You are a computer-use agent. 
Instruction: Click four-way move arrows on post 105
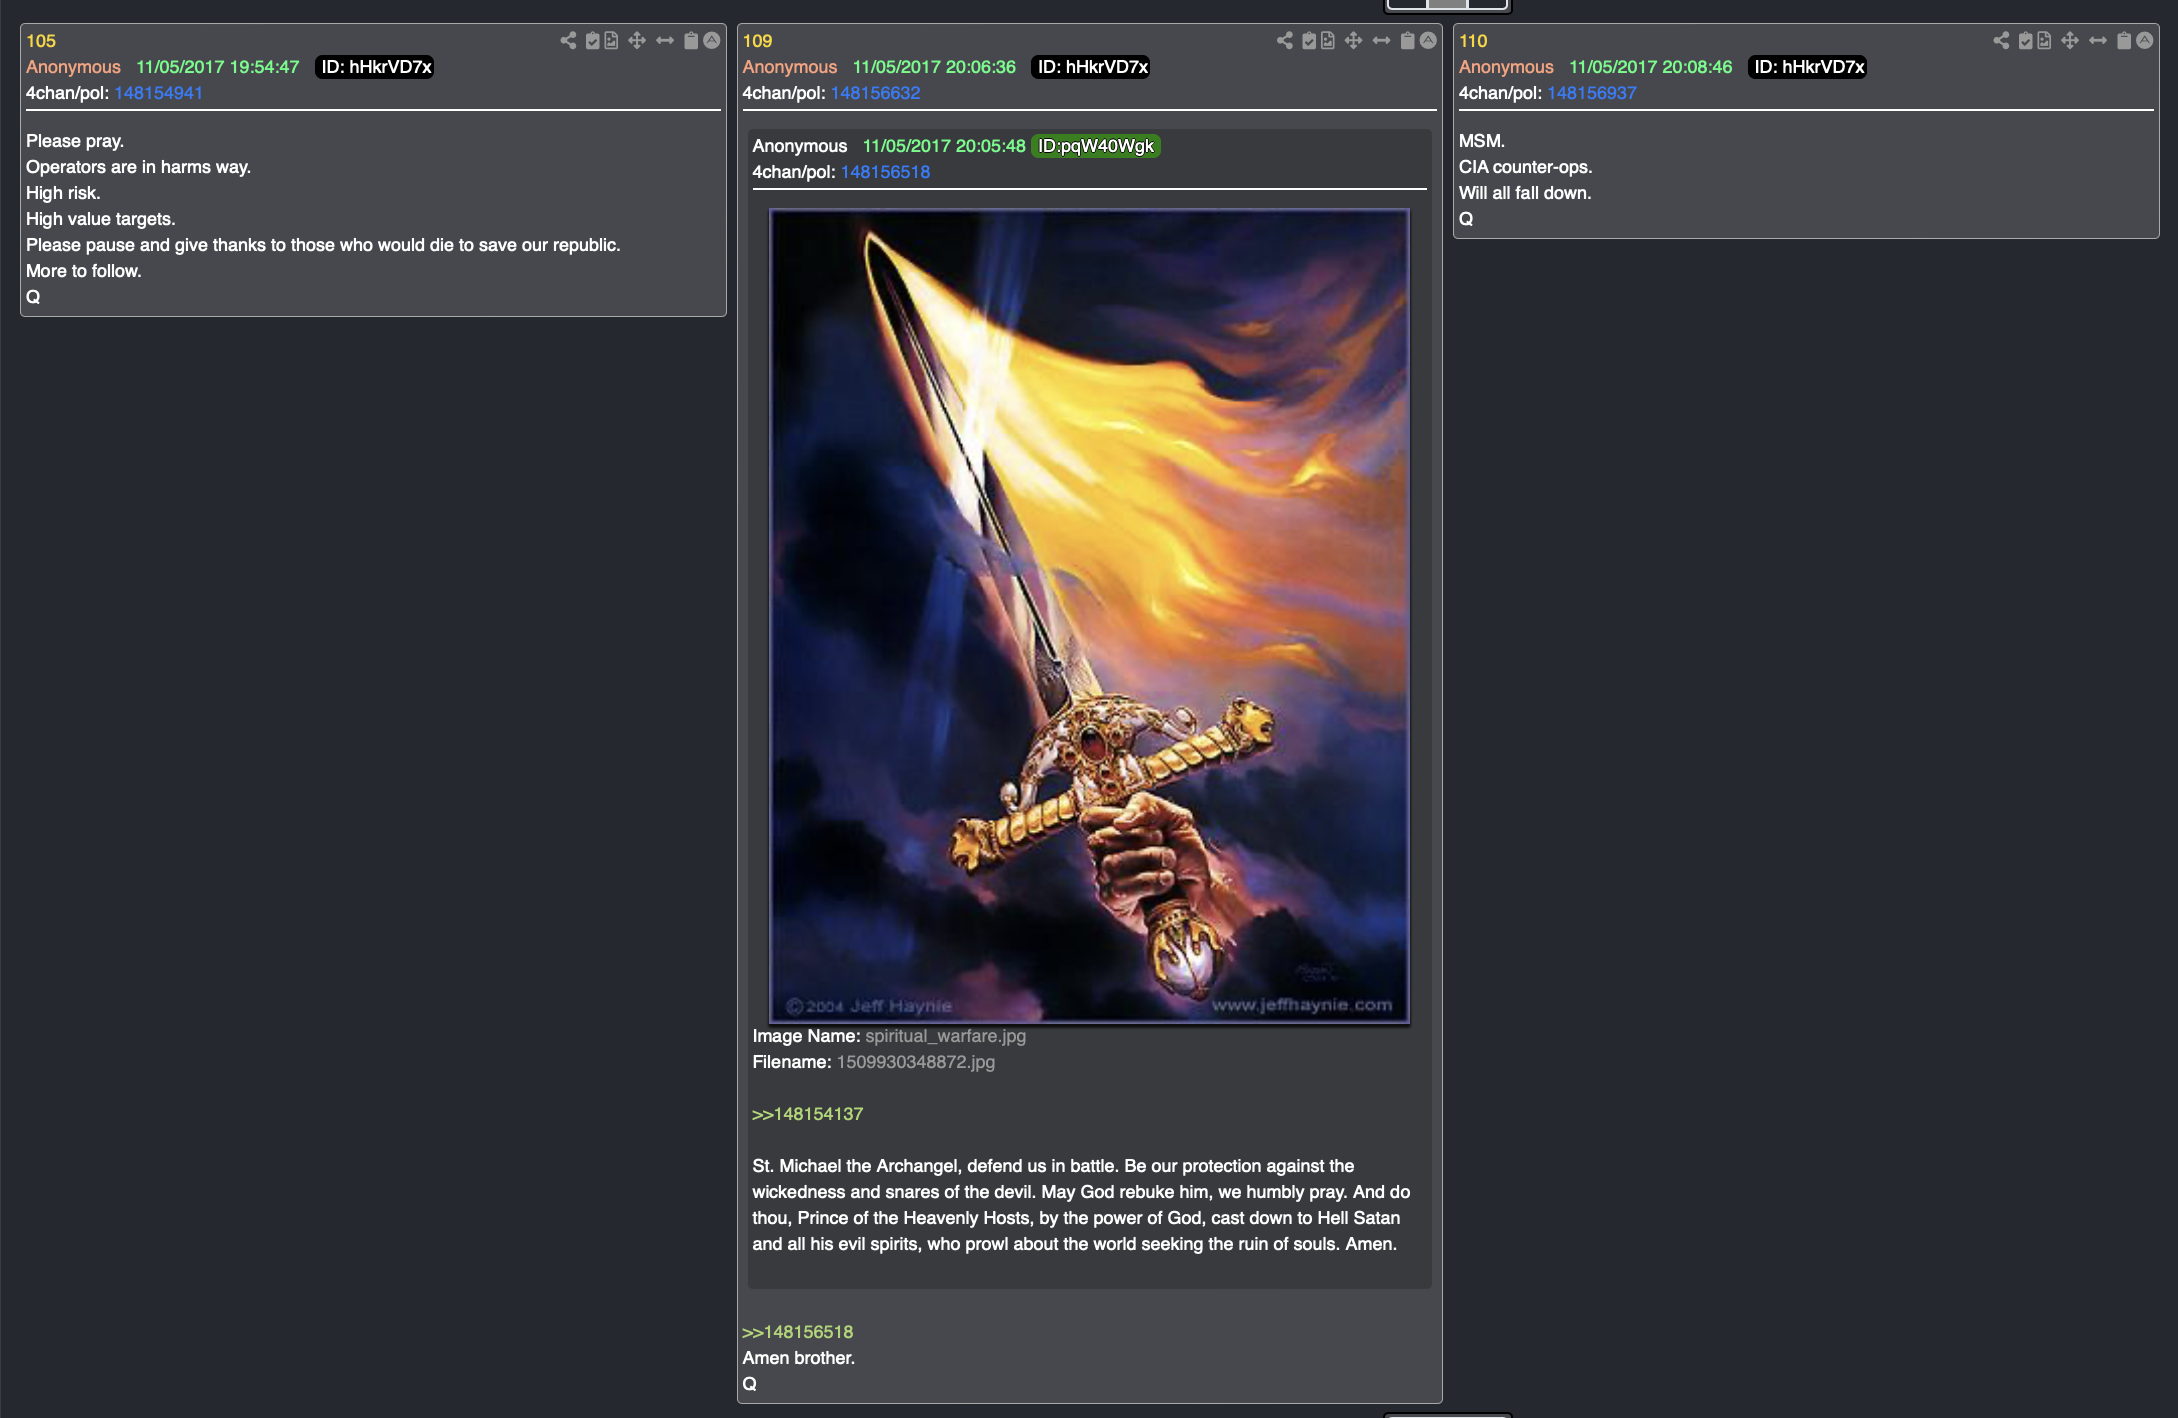[637, 41]
